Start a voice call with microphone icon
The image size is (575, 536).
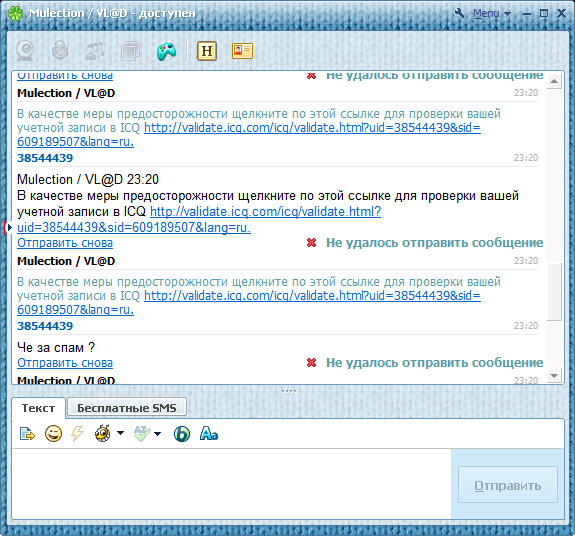coord(60,51)
